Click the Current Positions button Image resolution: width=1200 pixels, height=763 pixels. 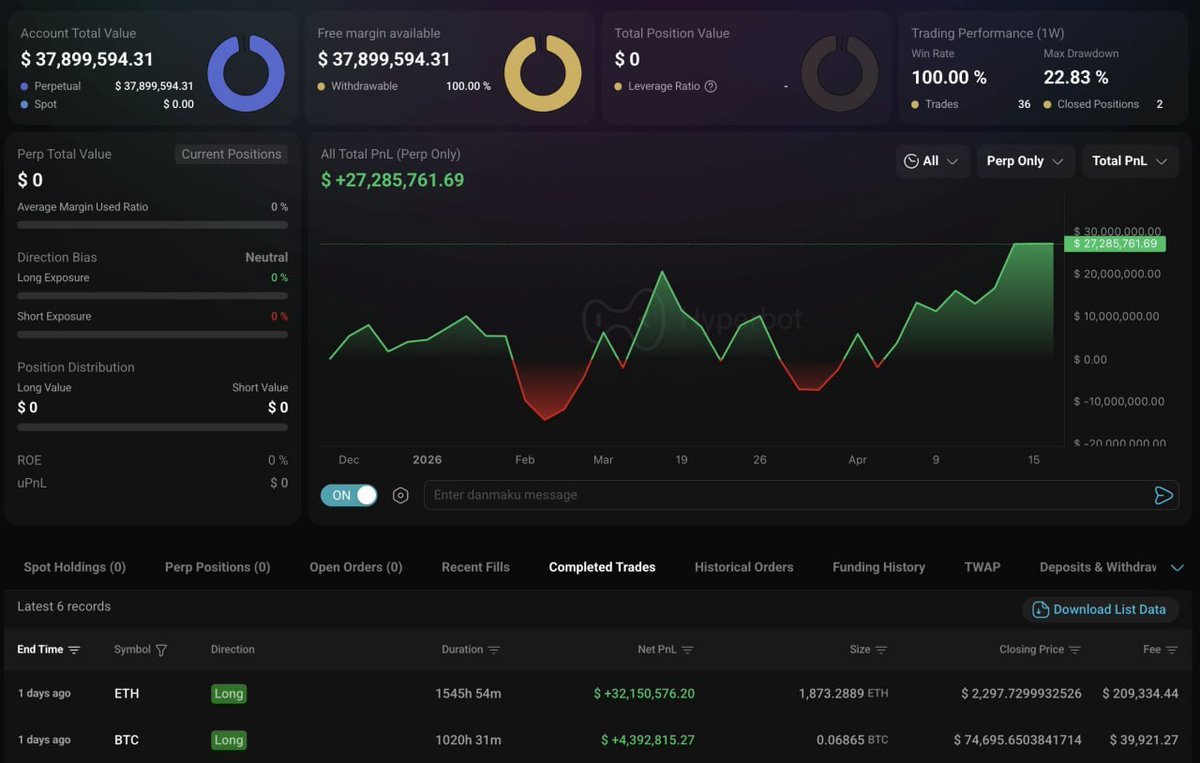[x=231, y=154]
